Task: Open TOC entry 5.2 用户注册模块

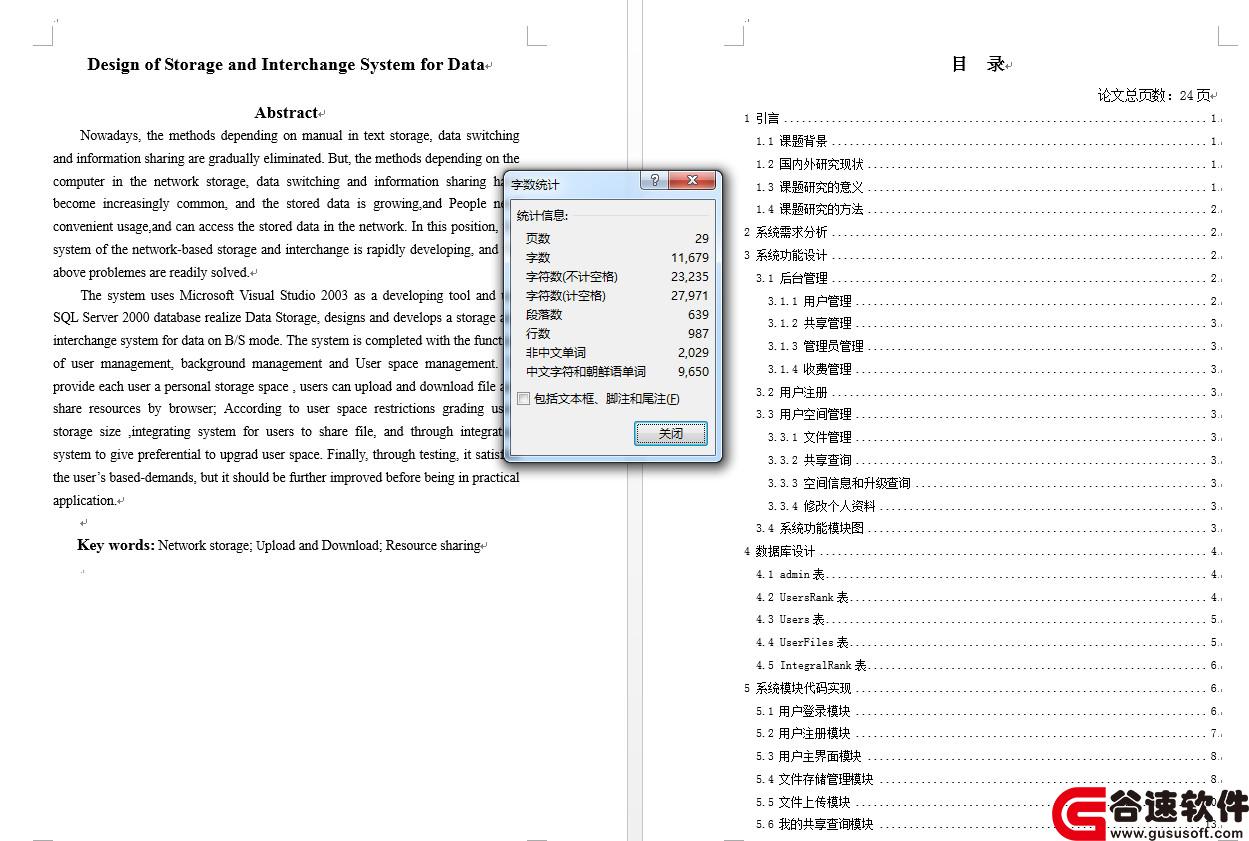Action: click(987, 733)
